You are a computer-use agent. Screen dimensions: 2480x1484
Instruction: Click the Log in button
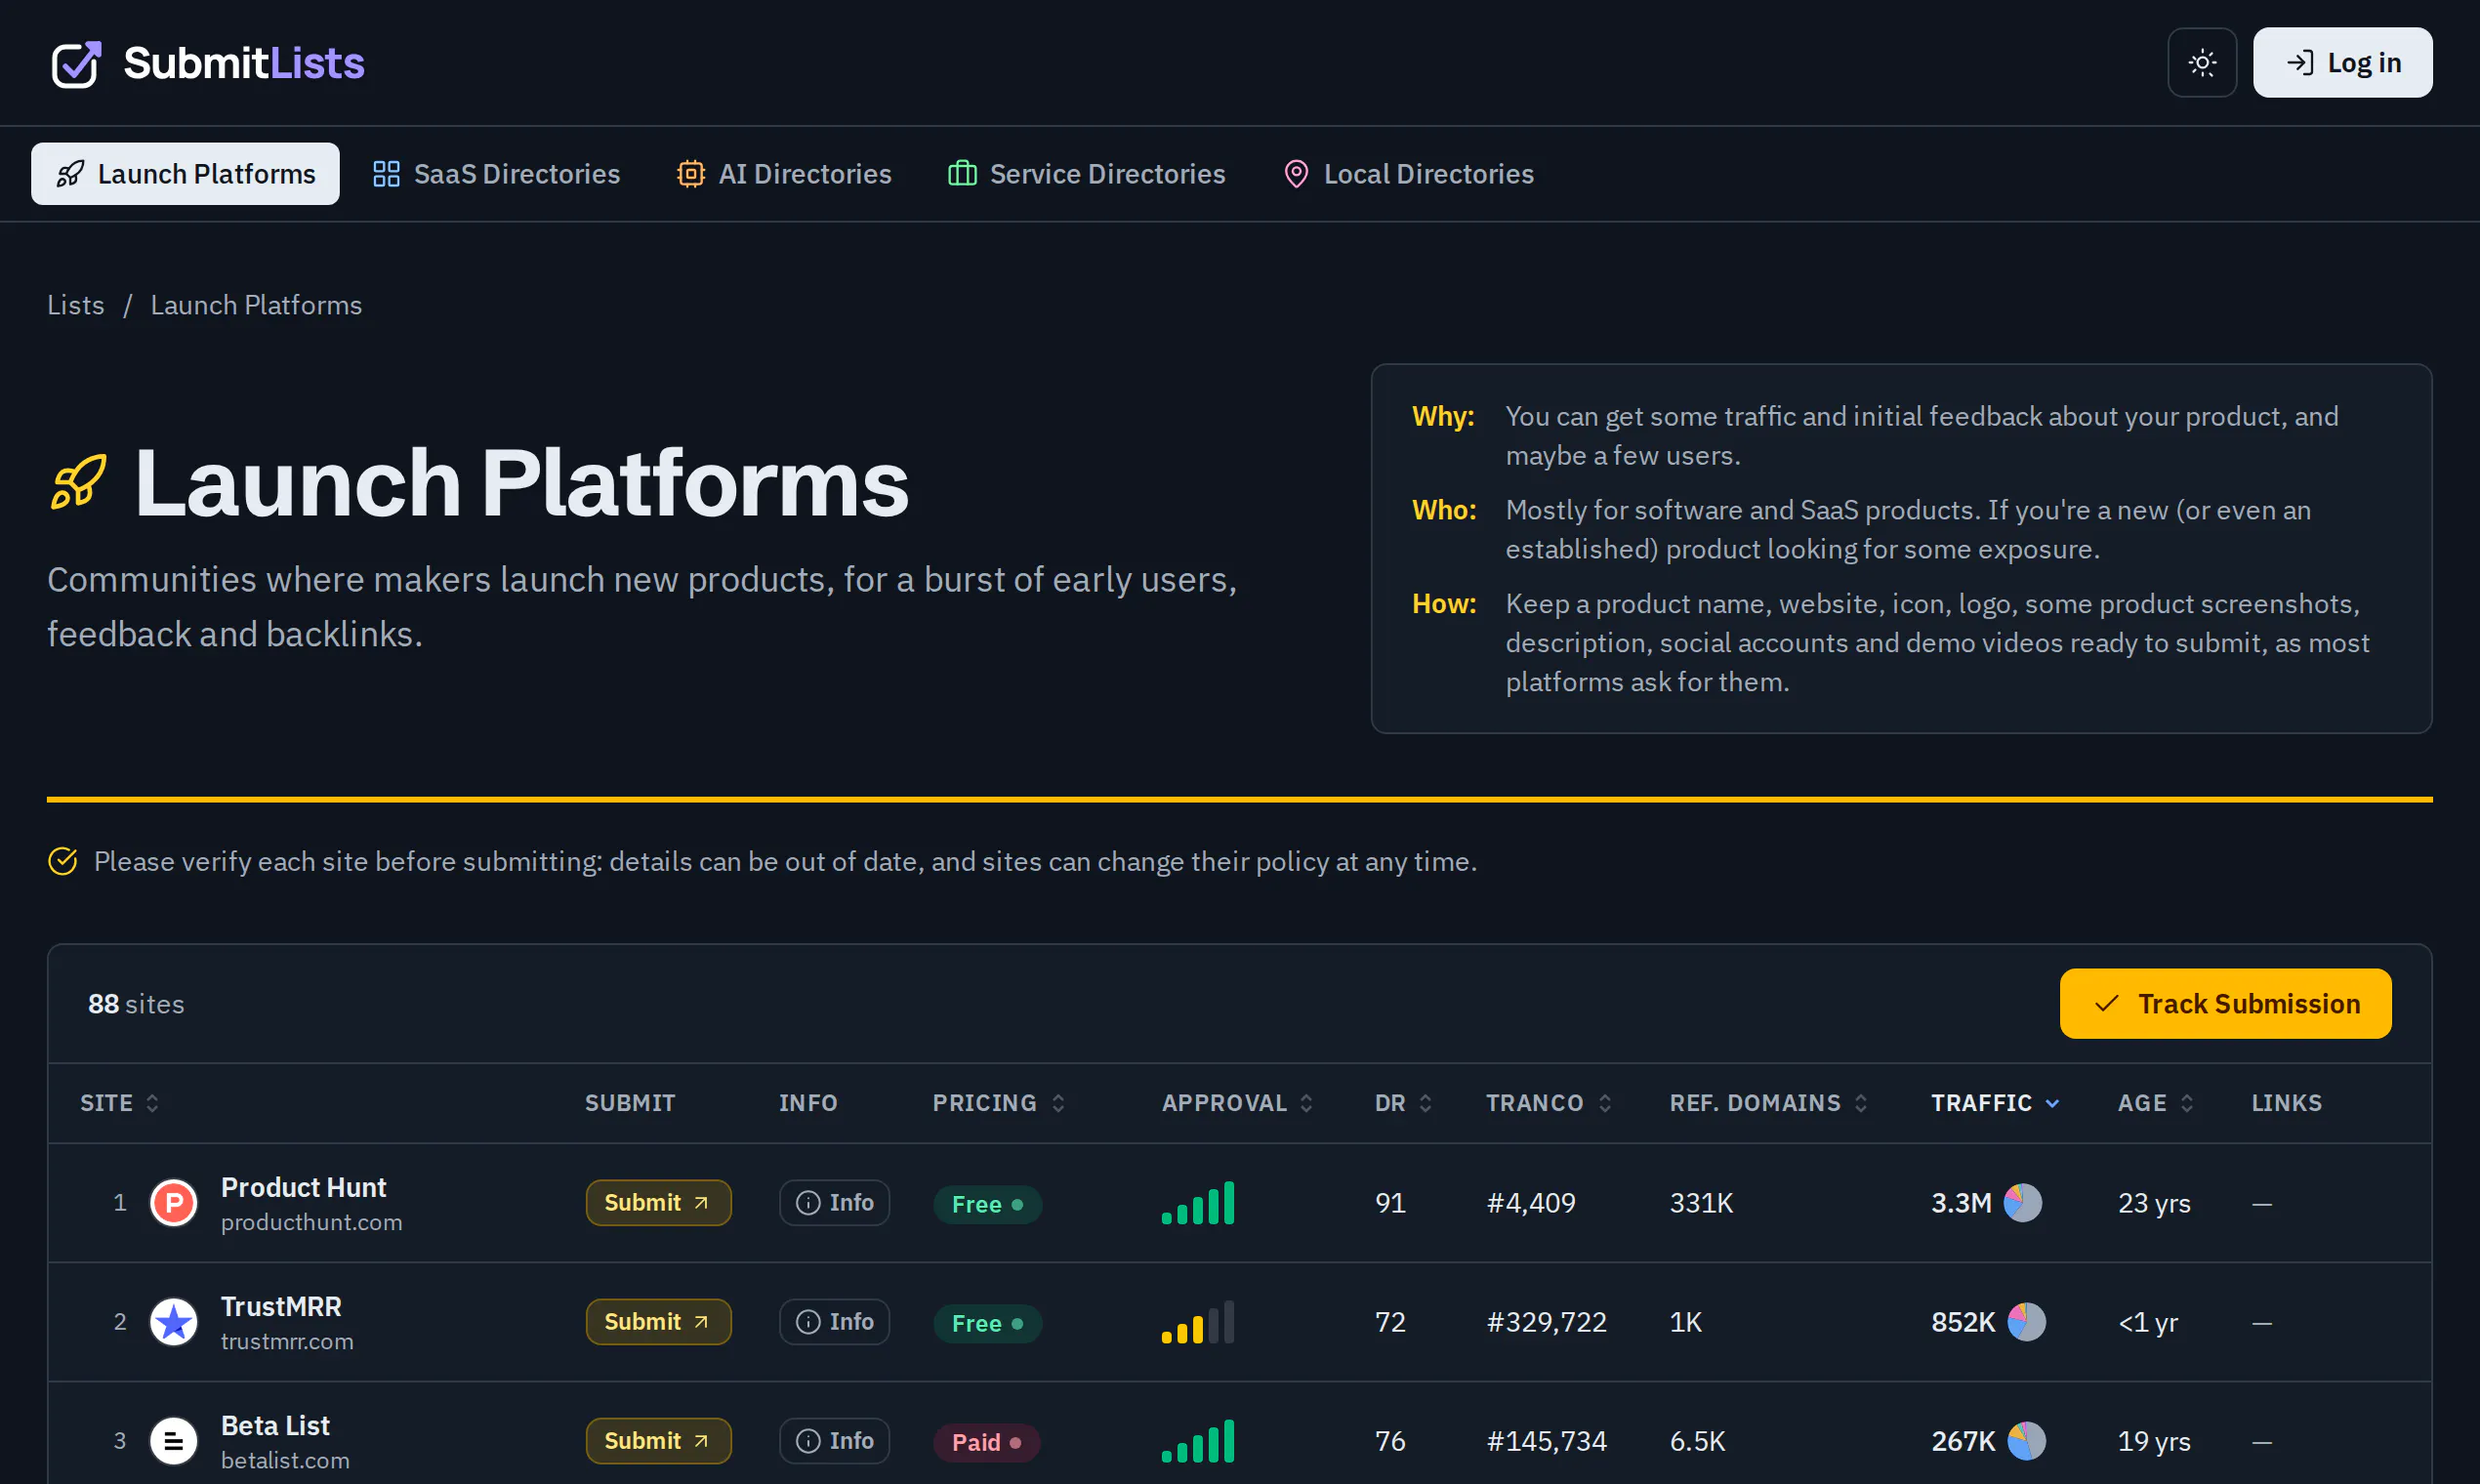click(2341, 63)
